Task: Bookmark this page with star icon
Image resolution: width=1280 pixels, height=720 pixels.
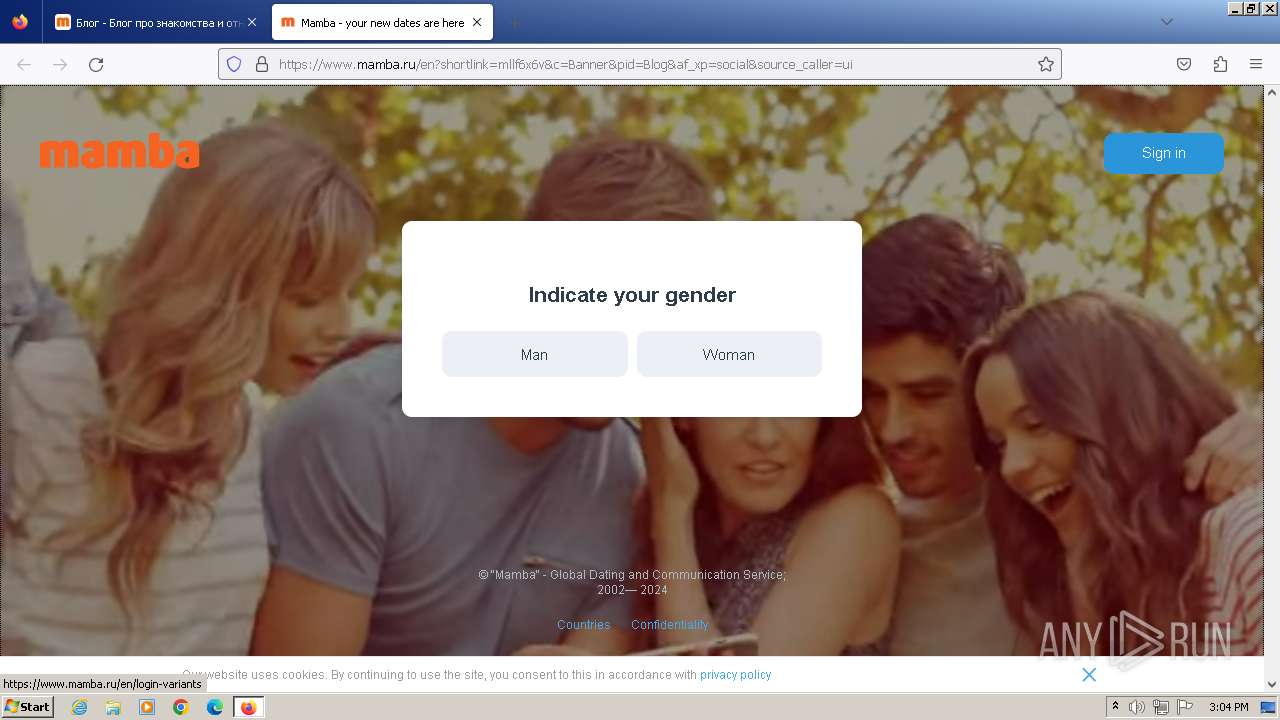Action: coord(1046,64)
